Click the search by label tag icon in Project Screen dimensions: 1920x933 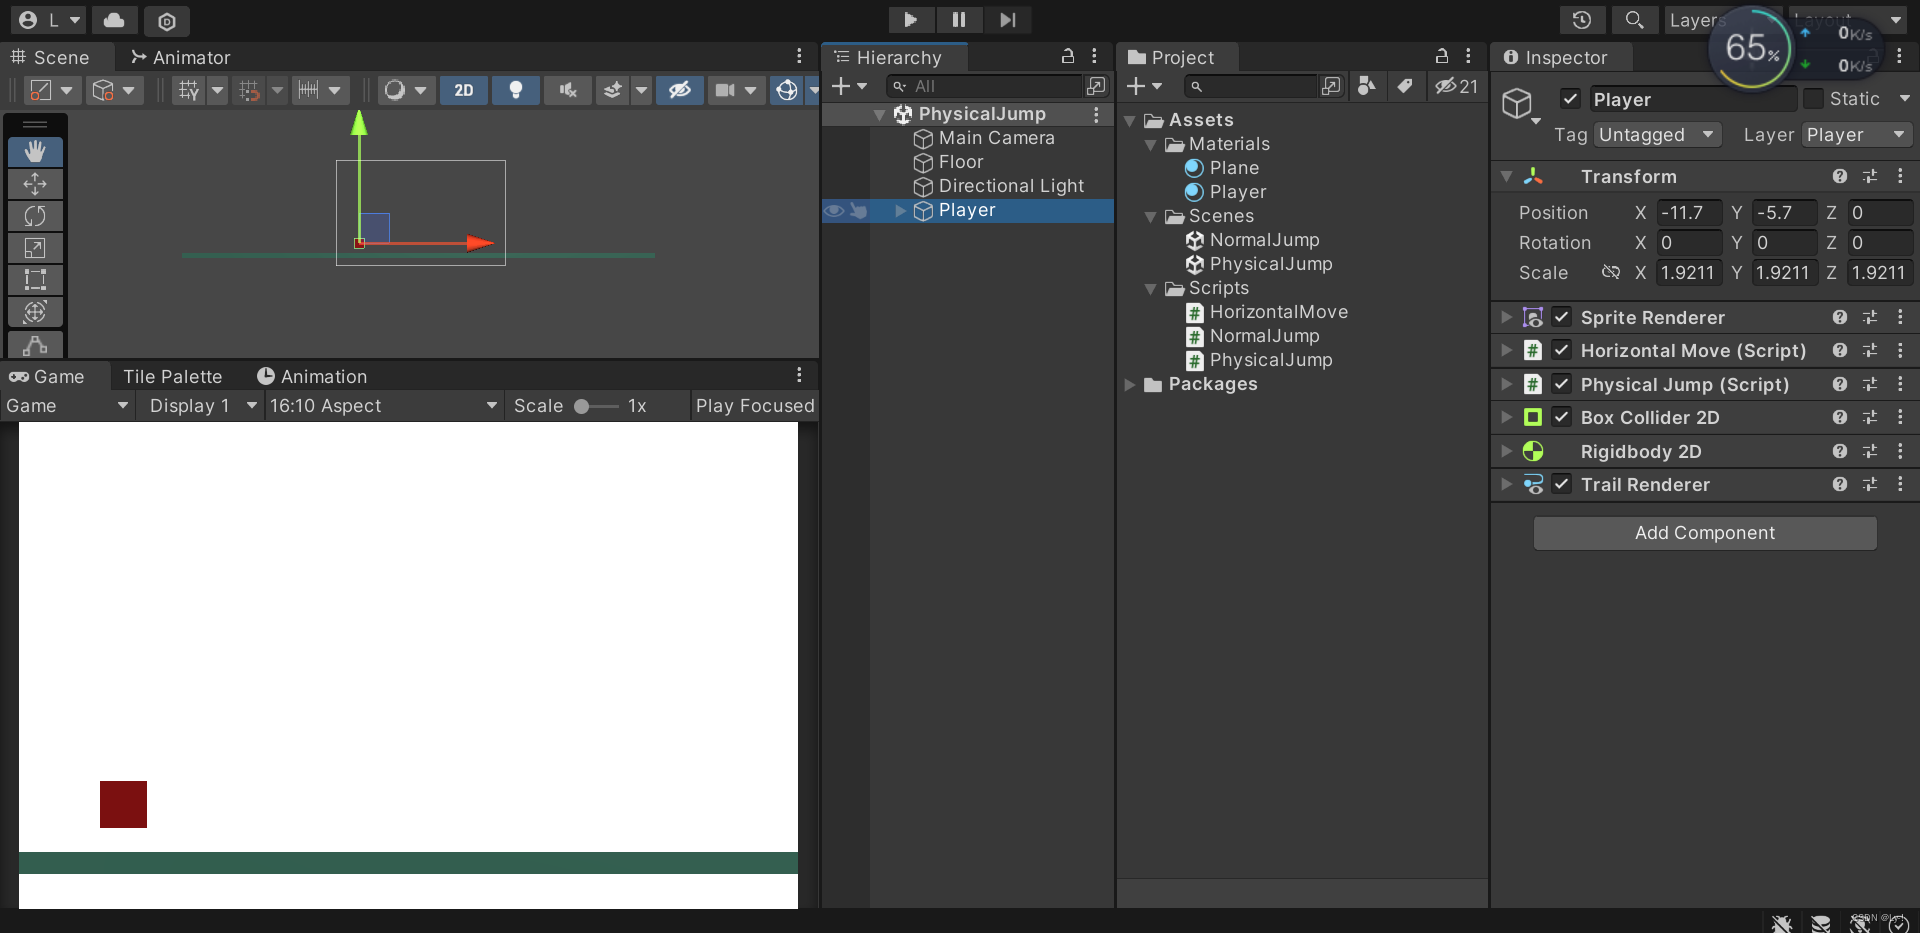pyautogui.click(x=1405, y=86)
